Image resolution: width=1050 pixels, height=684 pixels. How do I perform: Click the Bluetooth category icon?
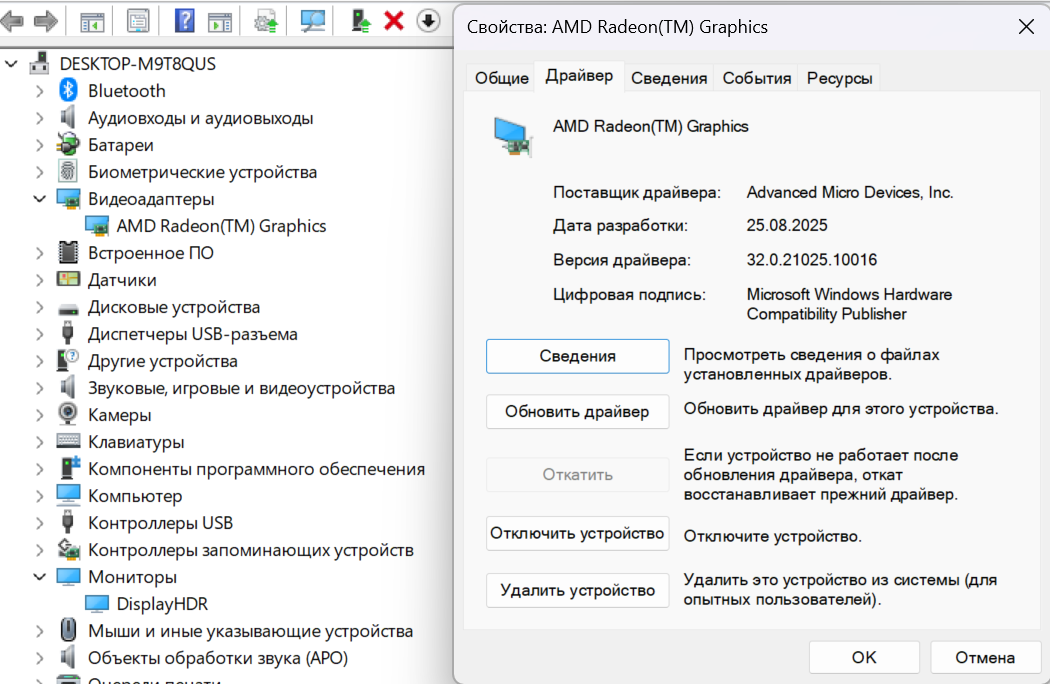tap(68, 90)
